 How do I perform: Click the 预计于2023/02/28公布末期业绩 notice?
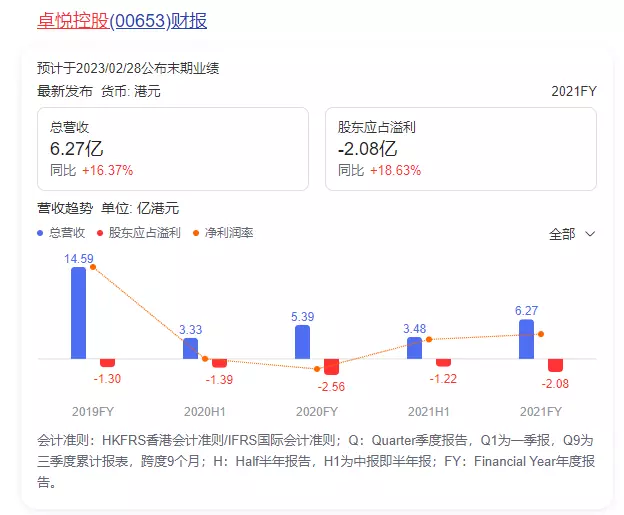(128, 68)
